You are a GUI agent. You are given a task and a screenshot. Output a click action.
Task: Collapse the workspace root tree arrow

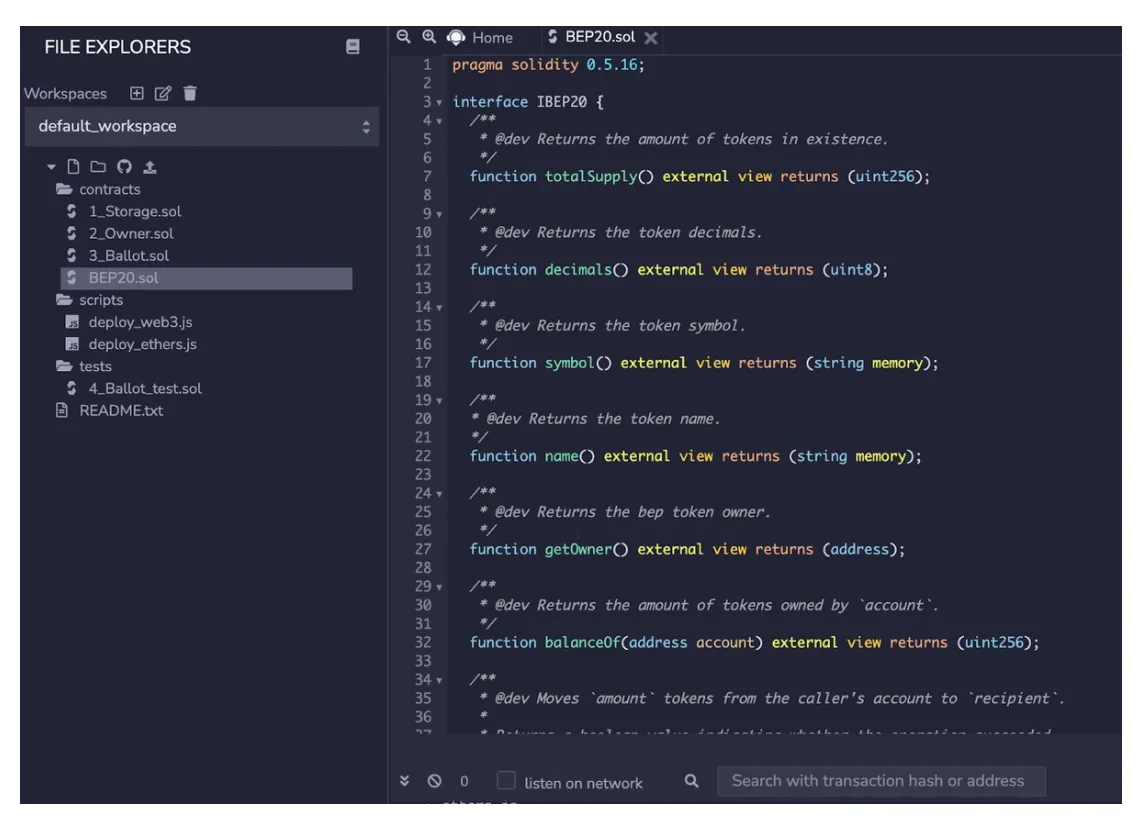point(51,167)
